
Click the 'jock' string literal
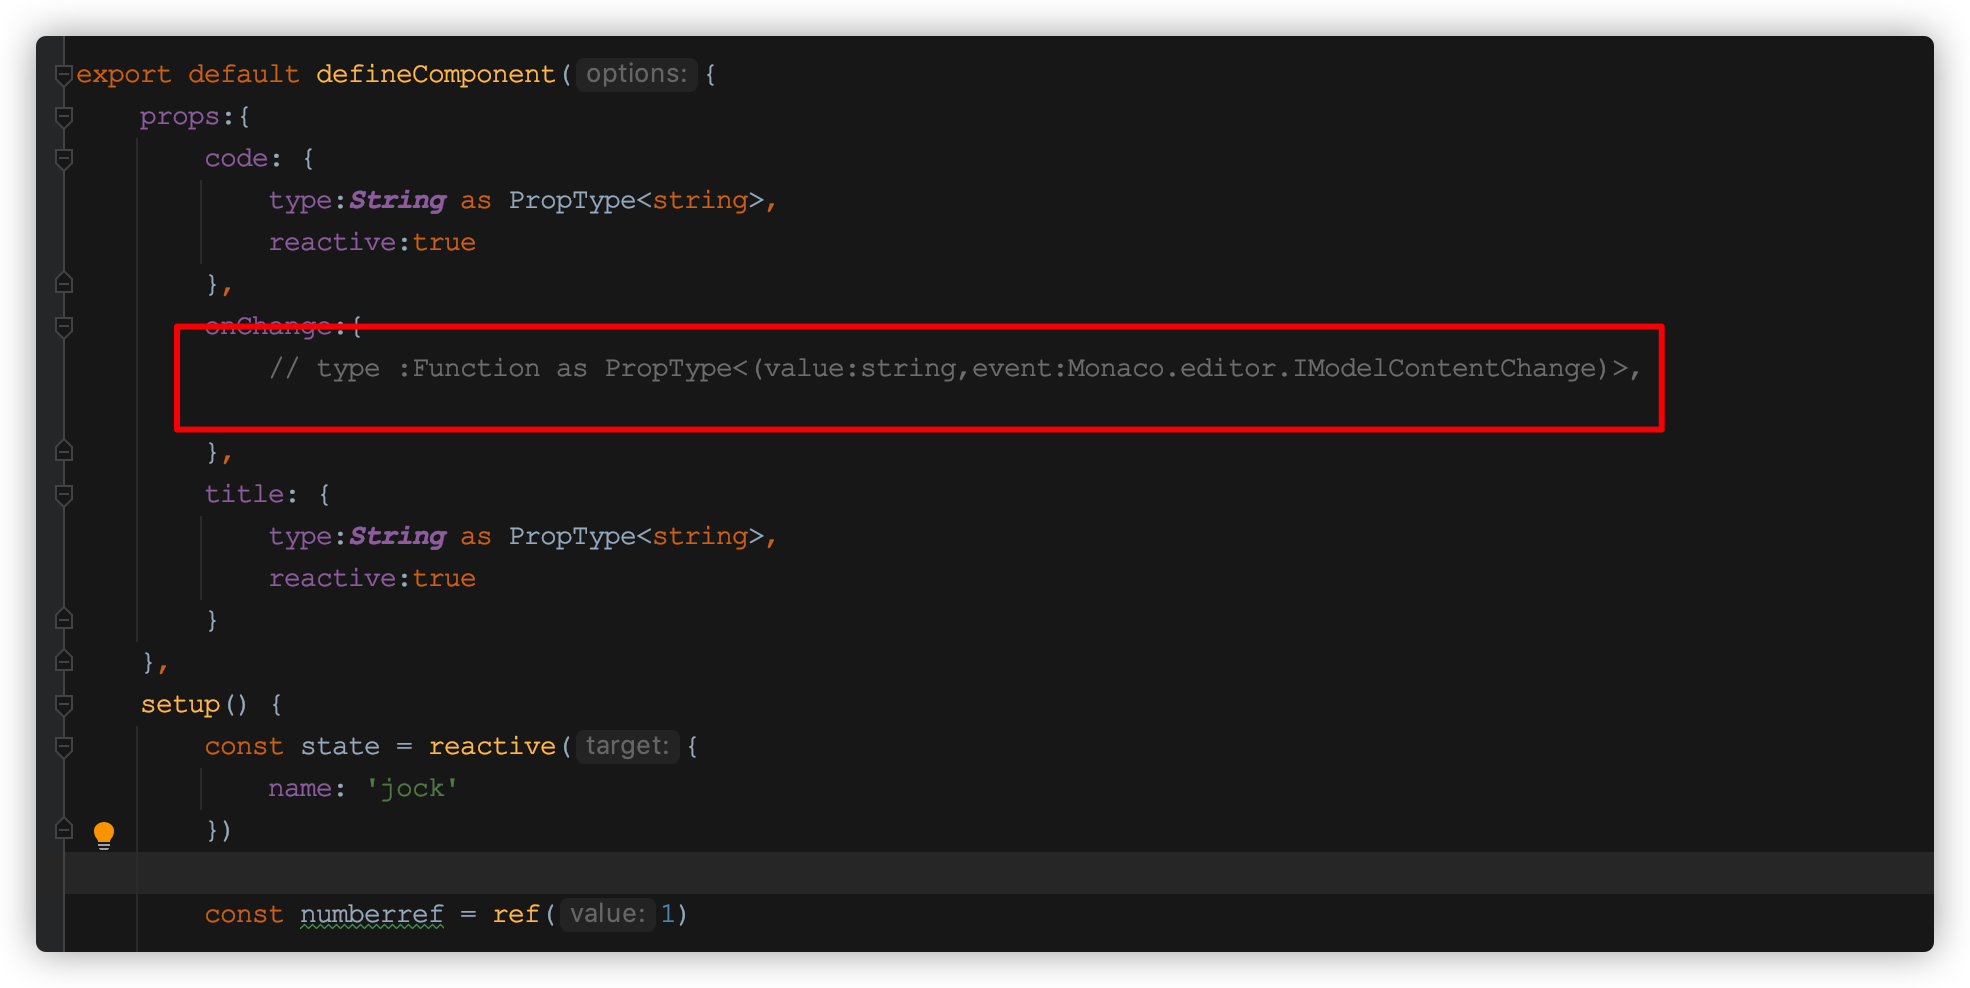[412, 789]
